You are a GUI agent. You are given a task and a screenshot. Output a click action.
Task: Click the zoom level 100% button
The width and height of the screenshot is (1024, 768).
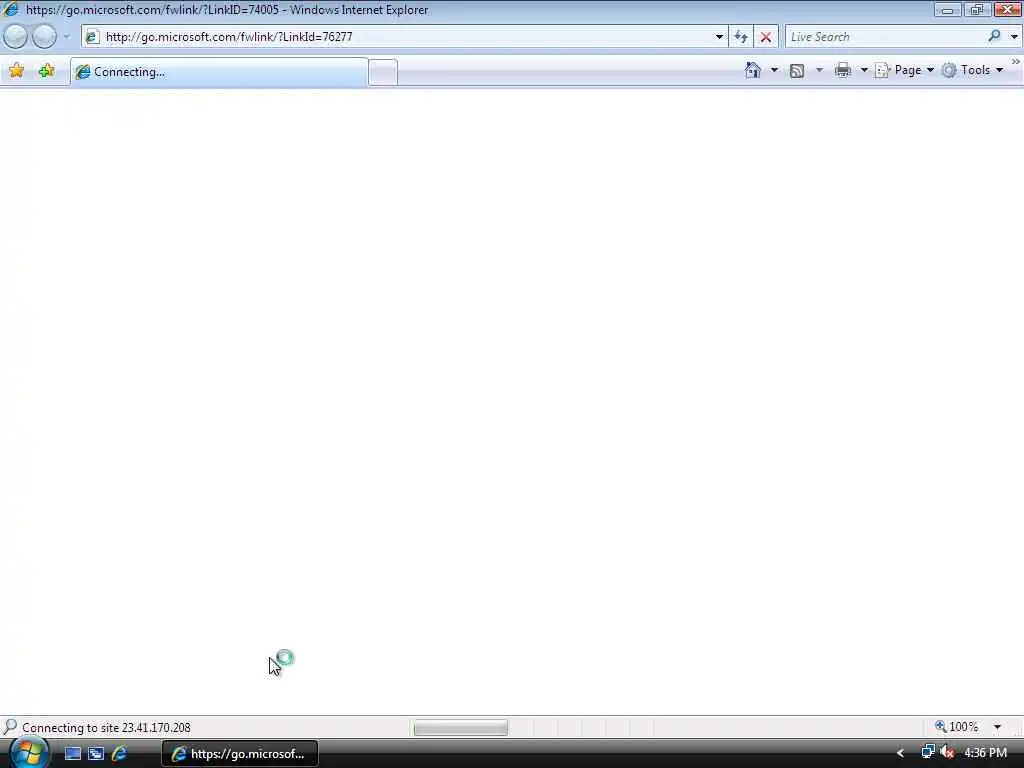957,727
